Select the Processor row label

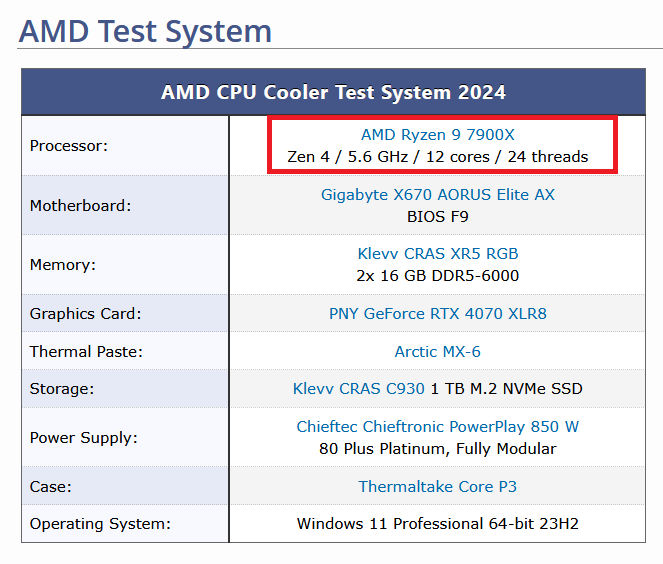click(68, 146)
